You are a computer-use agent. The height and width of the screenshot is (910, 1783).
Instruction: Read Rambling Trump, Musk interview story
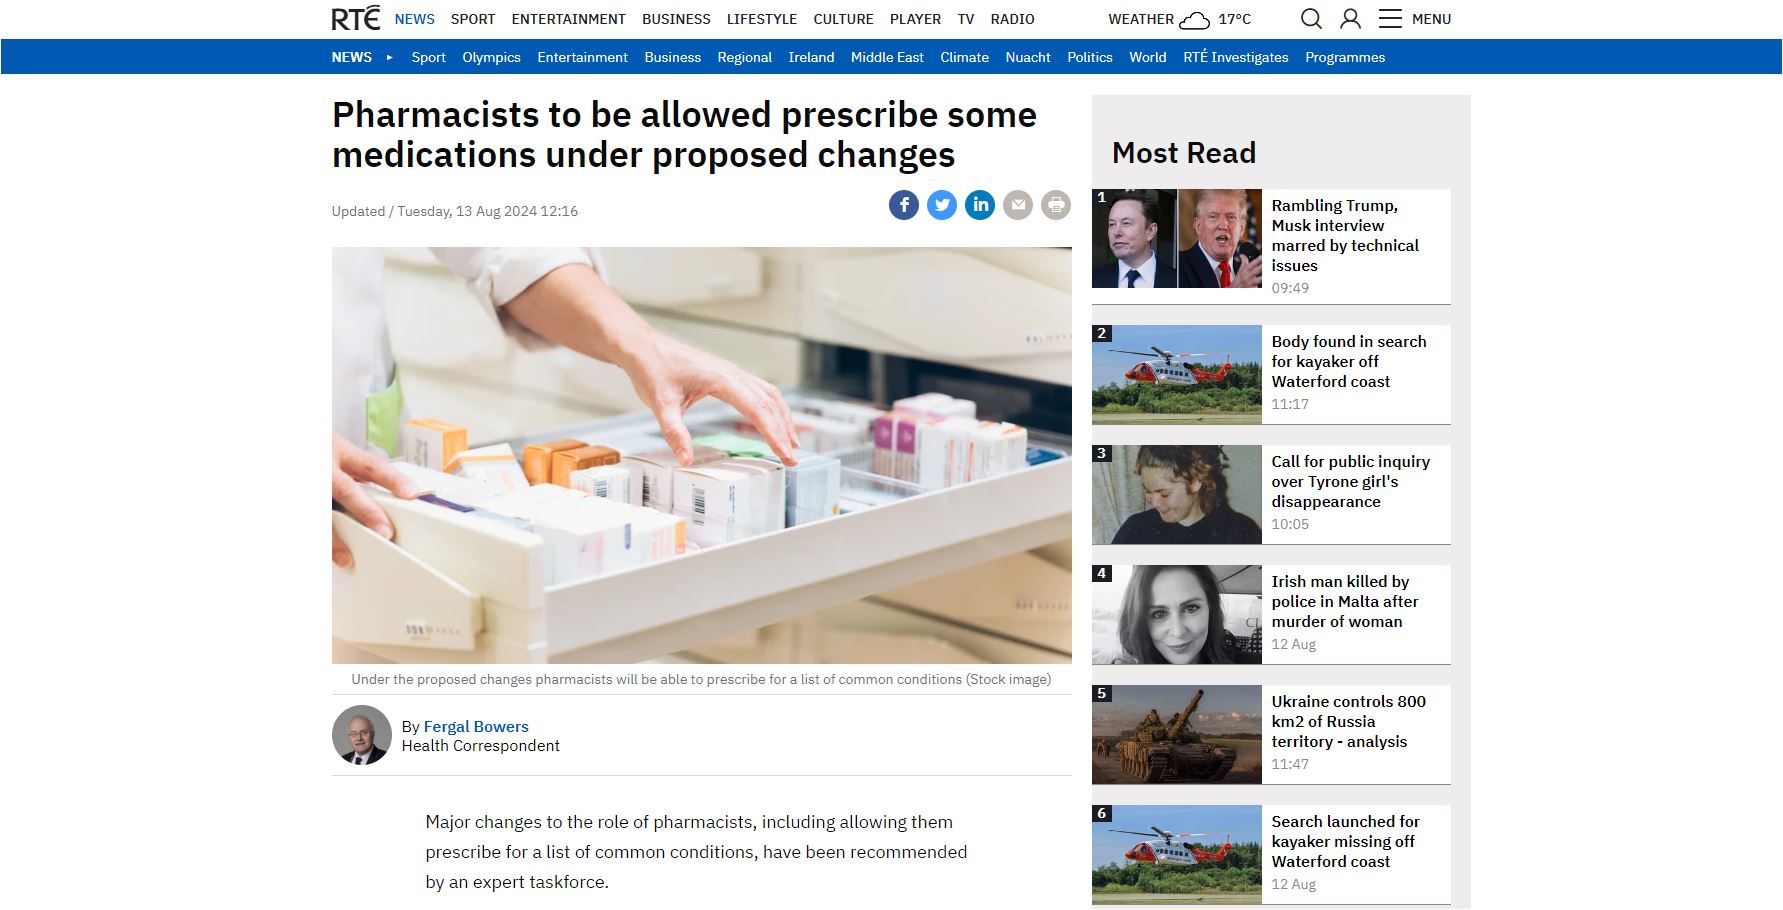1345,236
